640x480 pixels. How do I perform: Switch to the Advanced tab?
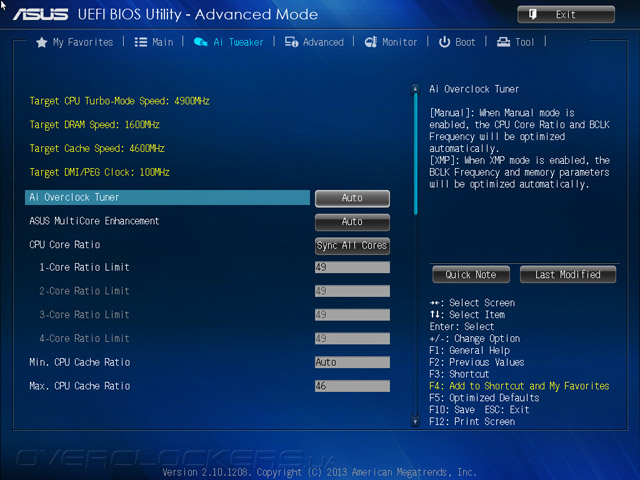coord(314,42)
